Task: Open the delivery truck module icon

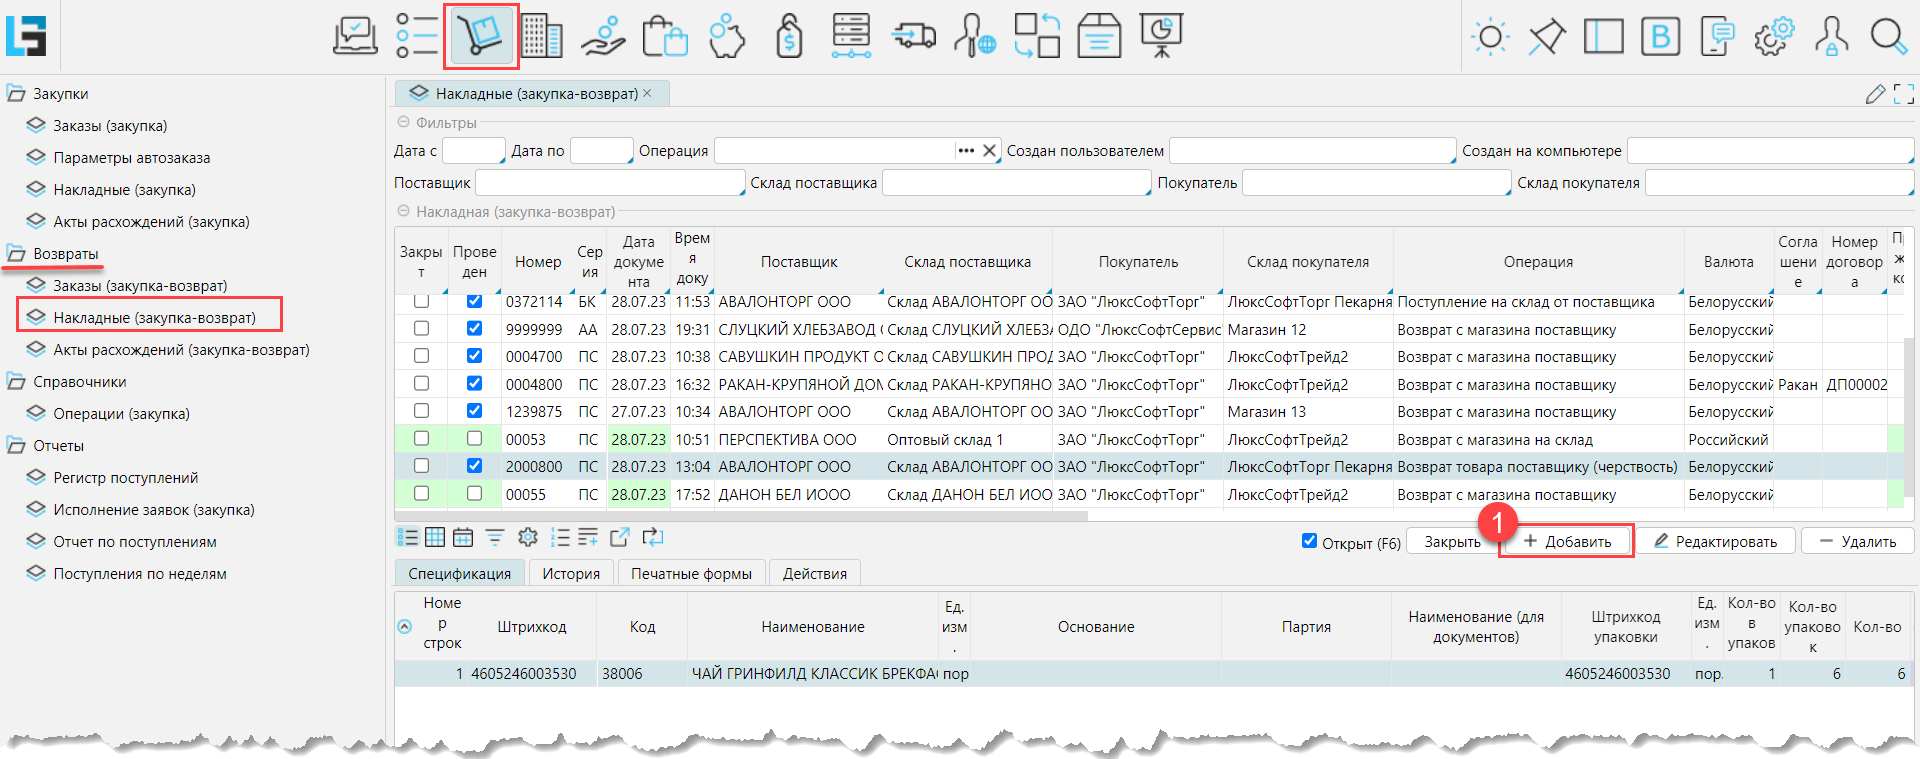Action: click(x=913, y=37)
